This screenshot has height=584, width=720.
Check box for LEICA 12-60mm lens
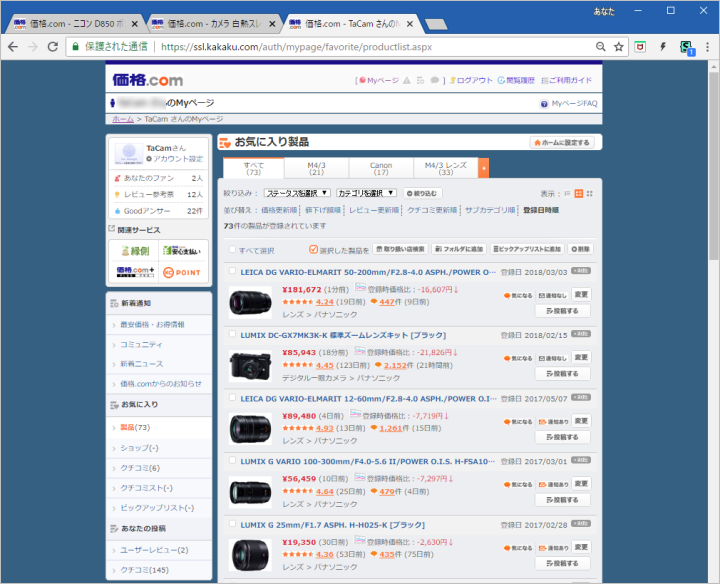[x=232, y=398]
